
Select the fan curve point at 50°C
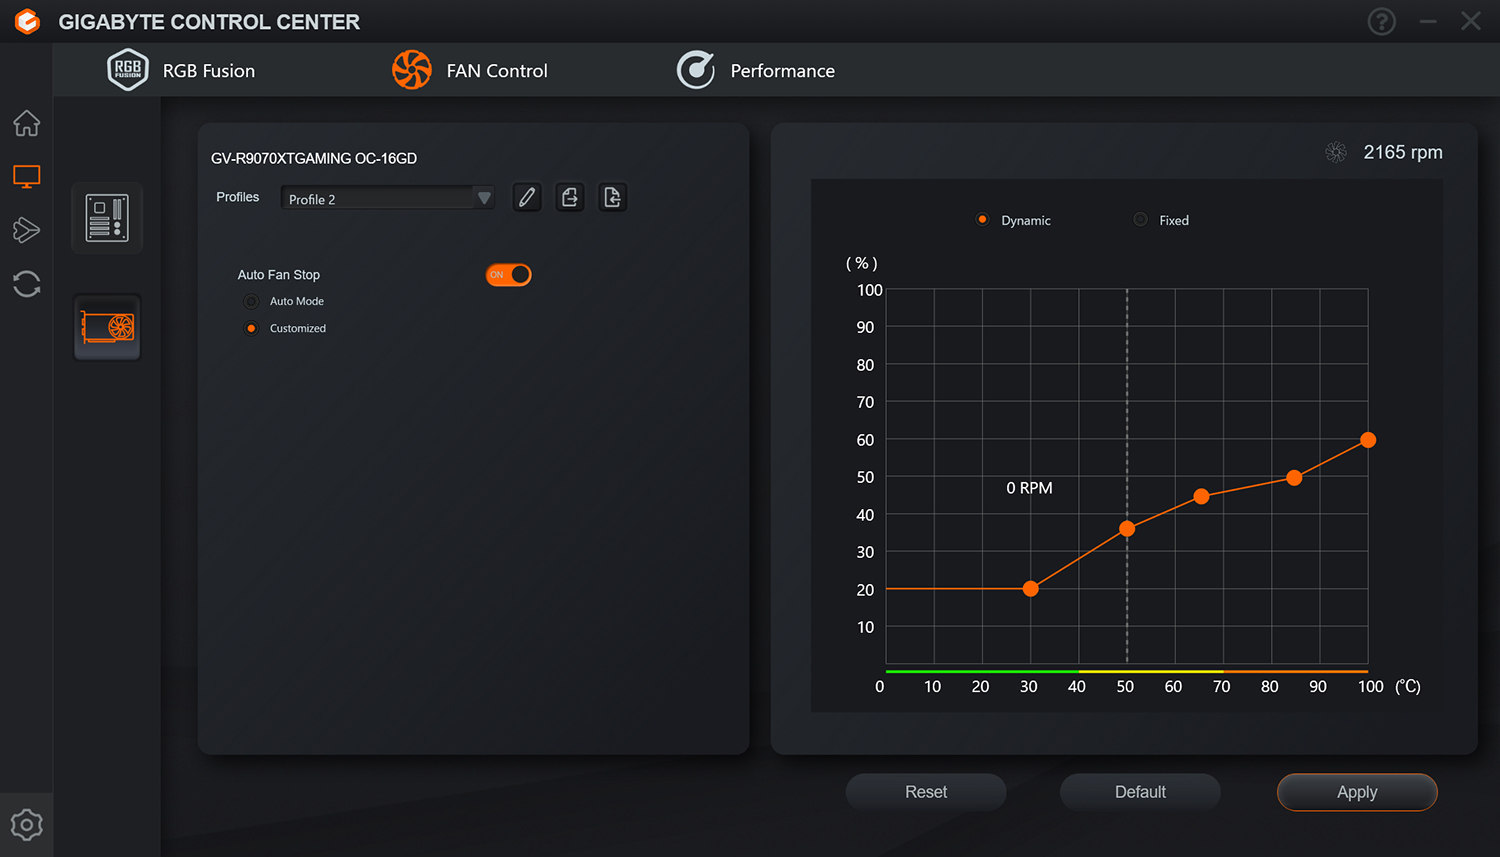coord(1127,528)
